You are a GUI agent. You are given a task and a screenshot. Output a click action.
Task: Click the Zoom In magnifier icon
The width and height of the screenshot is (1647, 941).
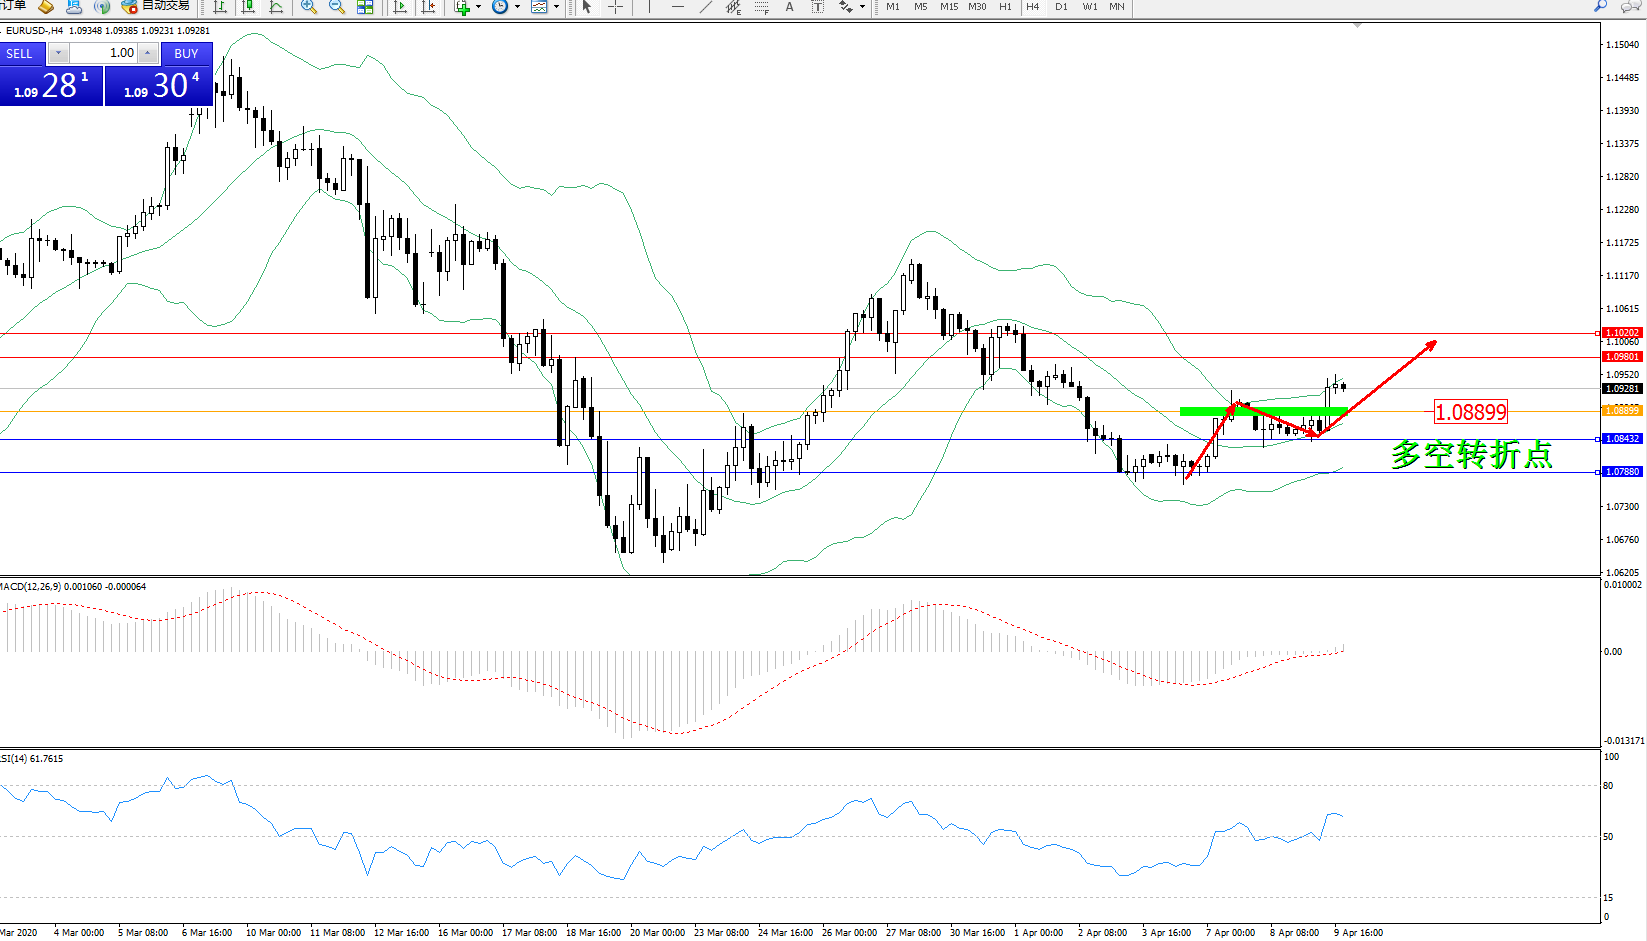pos(309,7)
